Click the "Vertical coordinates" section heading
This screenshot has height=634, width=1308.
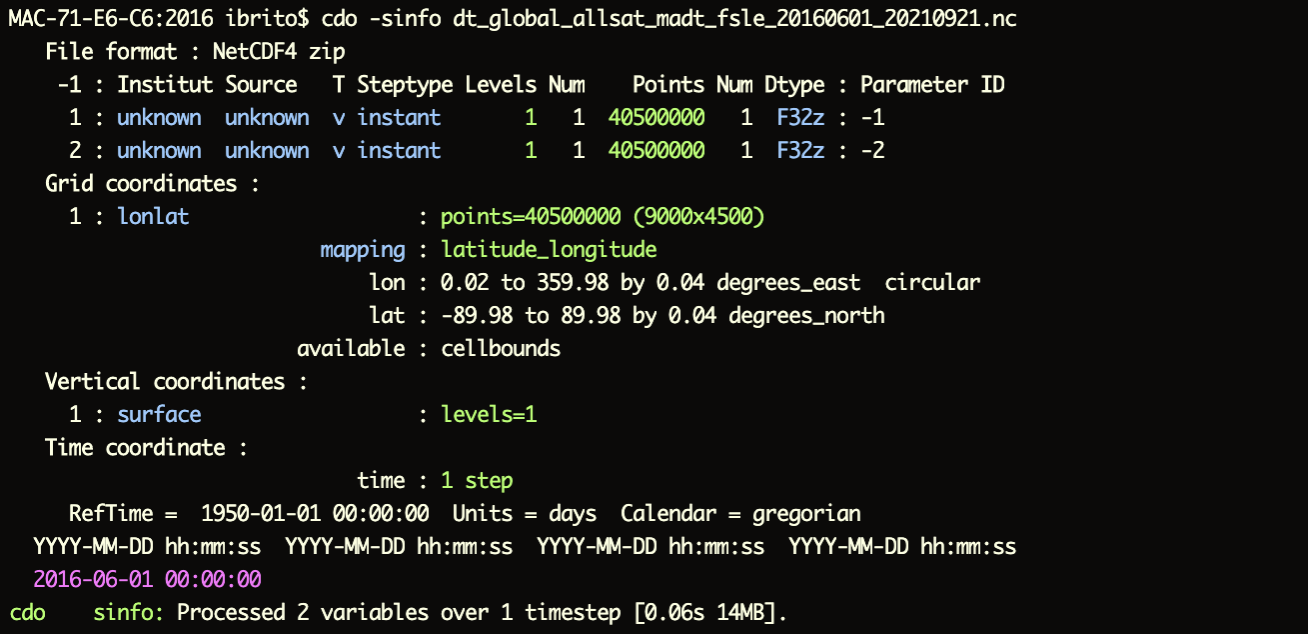pyautogui.click(x=165, y=382)
